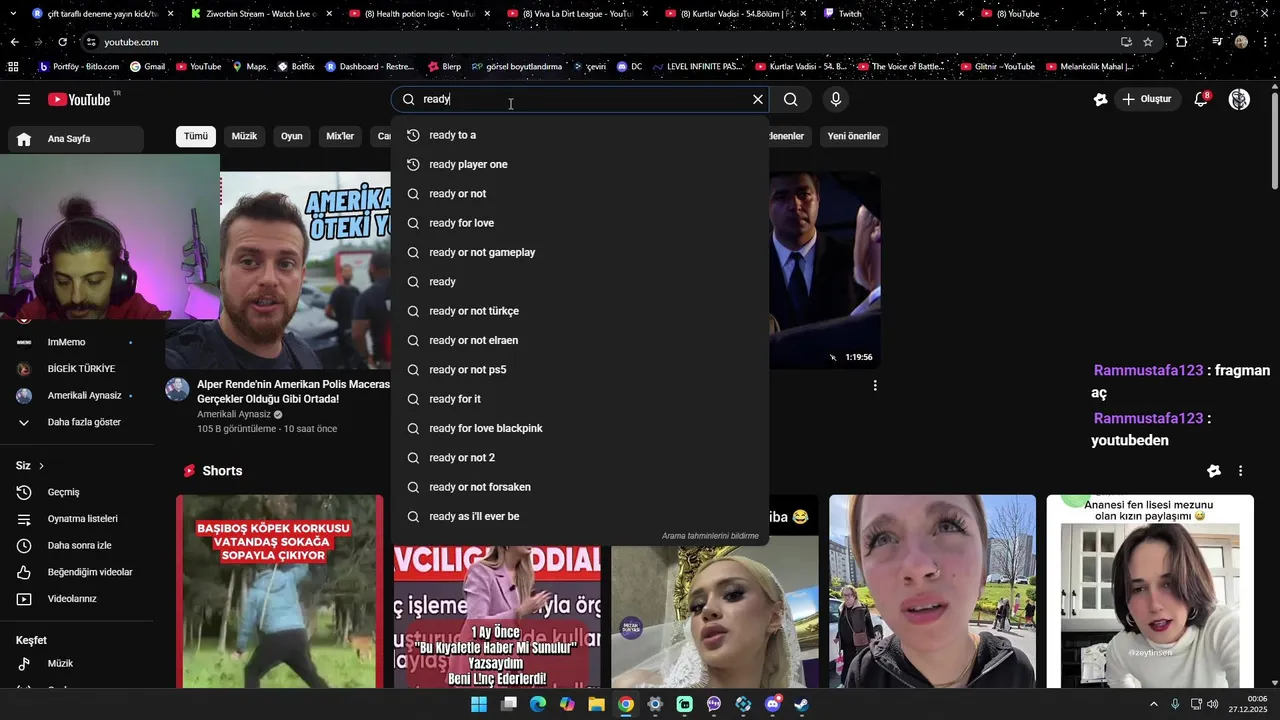Expand the Siz section chevron
Image resolution: width=1280 pixels, height=720 pixels.
point(41,466)
